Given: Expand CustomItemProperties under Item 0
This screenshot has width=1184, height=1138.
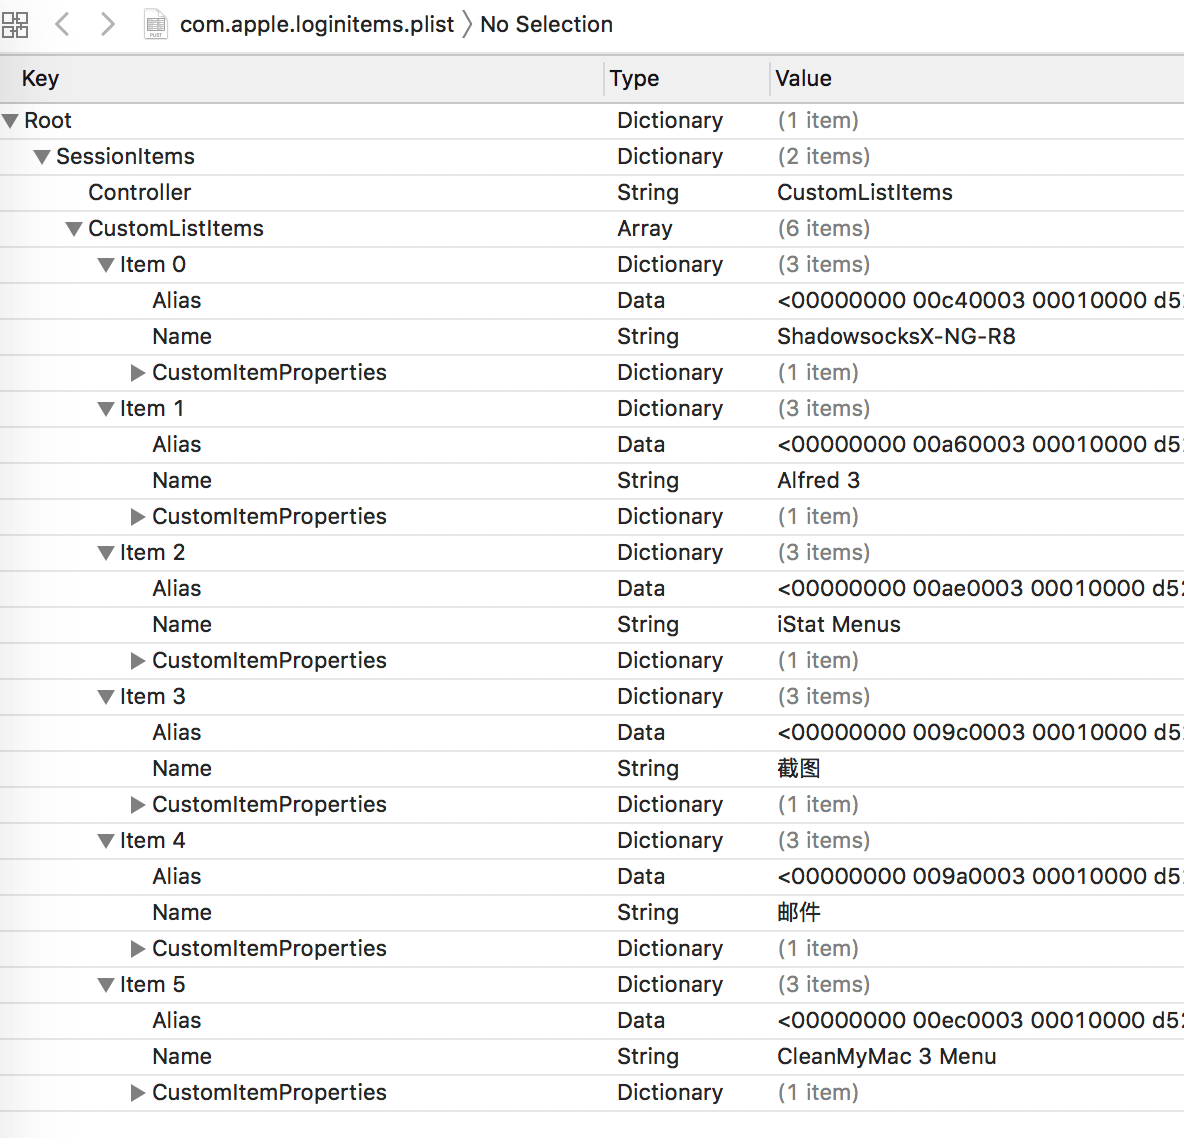Looking at the screenshot, I should coord(137,372).
